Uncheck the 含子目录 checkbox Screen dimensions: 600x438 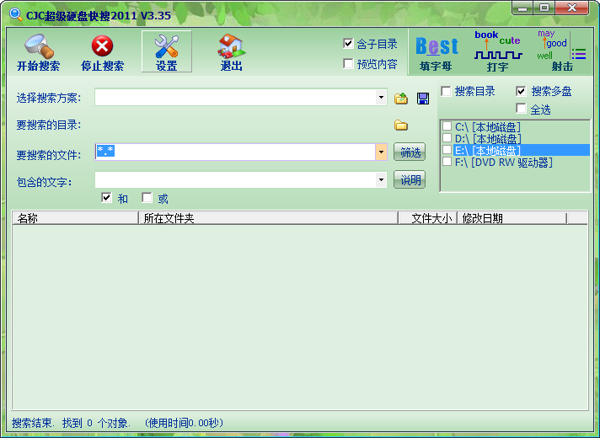[348, 44]
